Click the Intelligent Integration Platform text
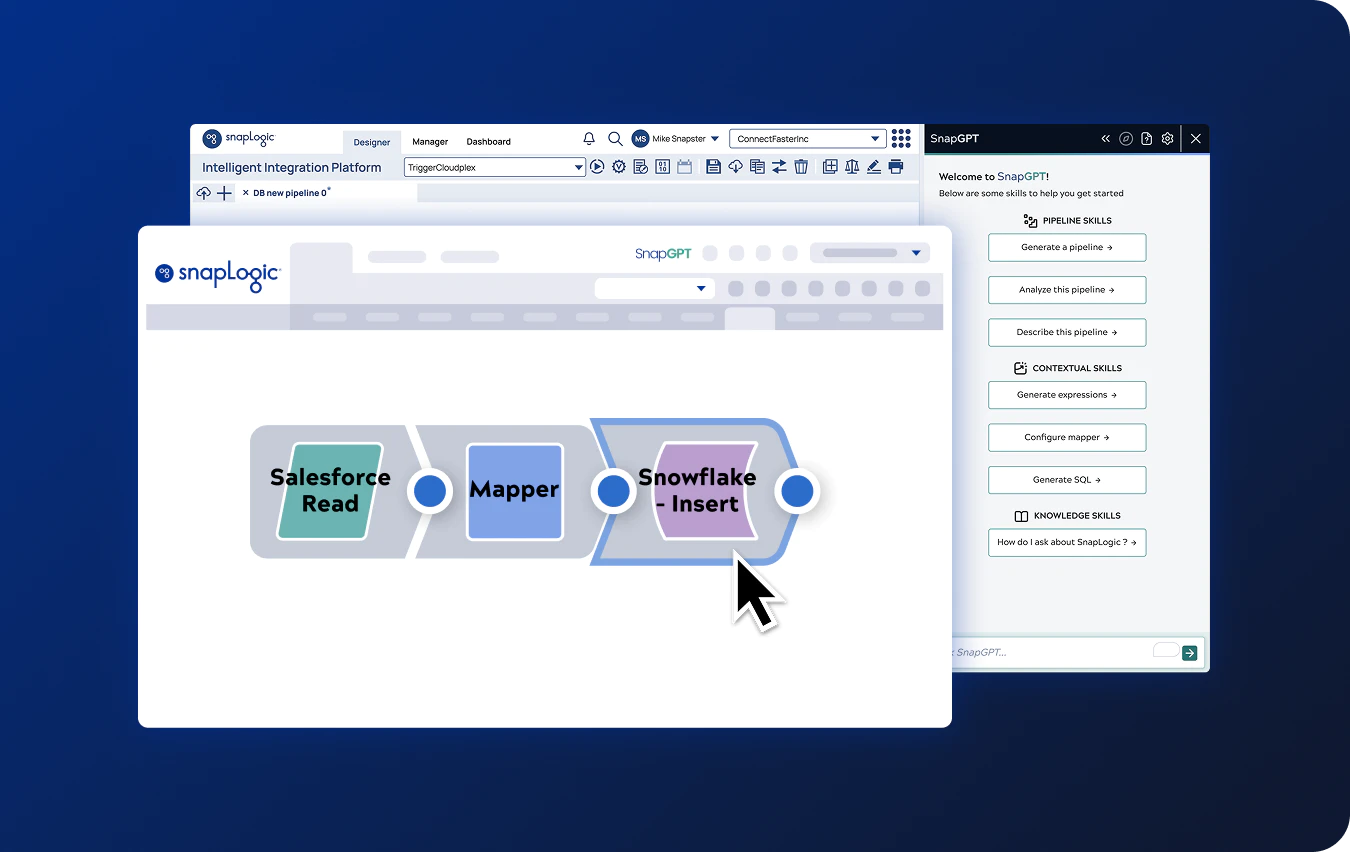Image resolution: width=1350 pixels, height=852 pixels. (x=292, y=168)
